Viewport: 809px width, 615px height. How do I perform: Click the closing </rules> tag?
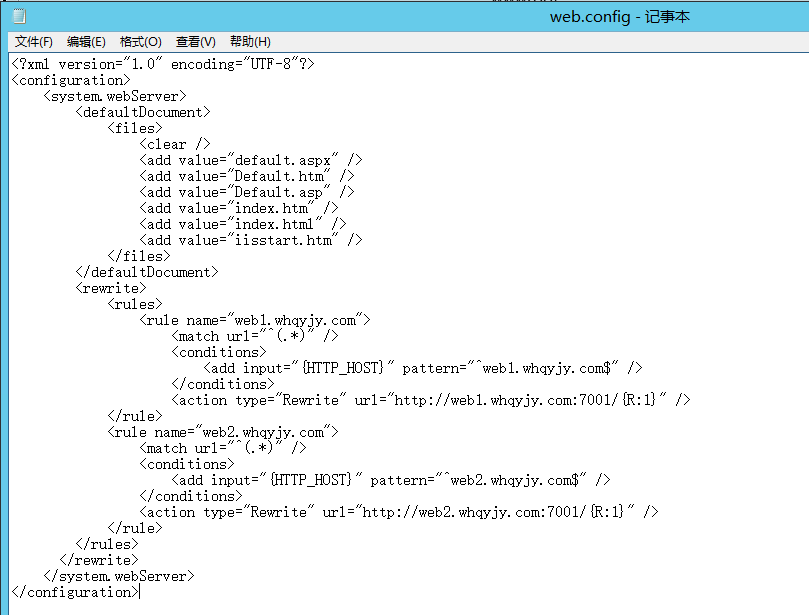(x=107, y=544)
